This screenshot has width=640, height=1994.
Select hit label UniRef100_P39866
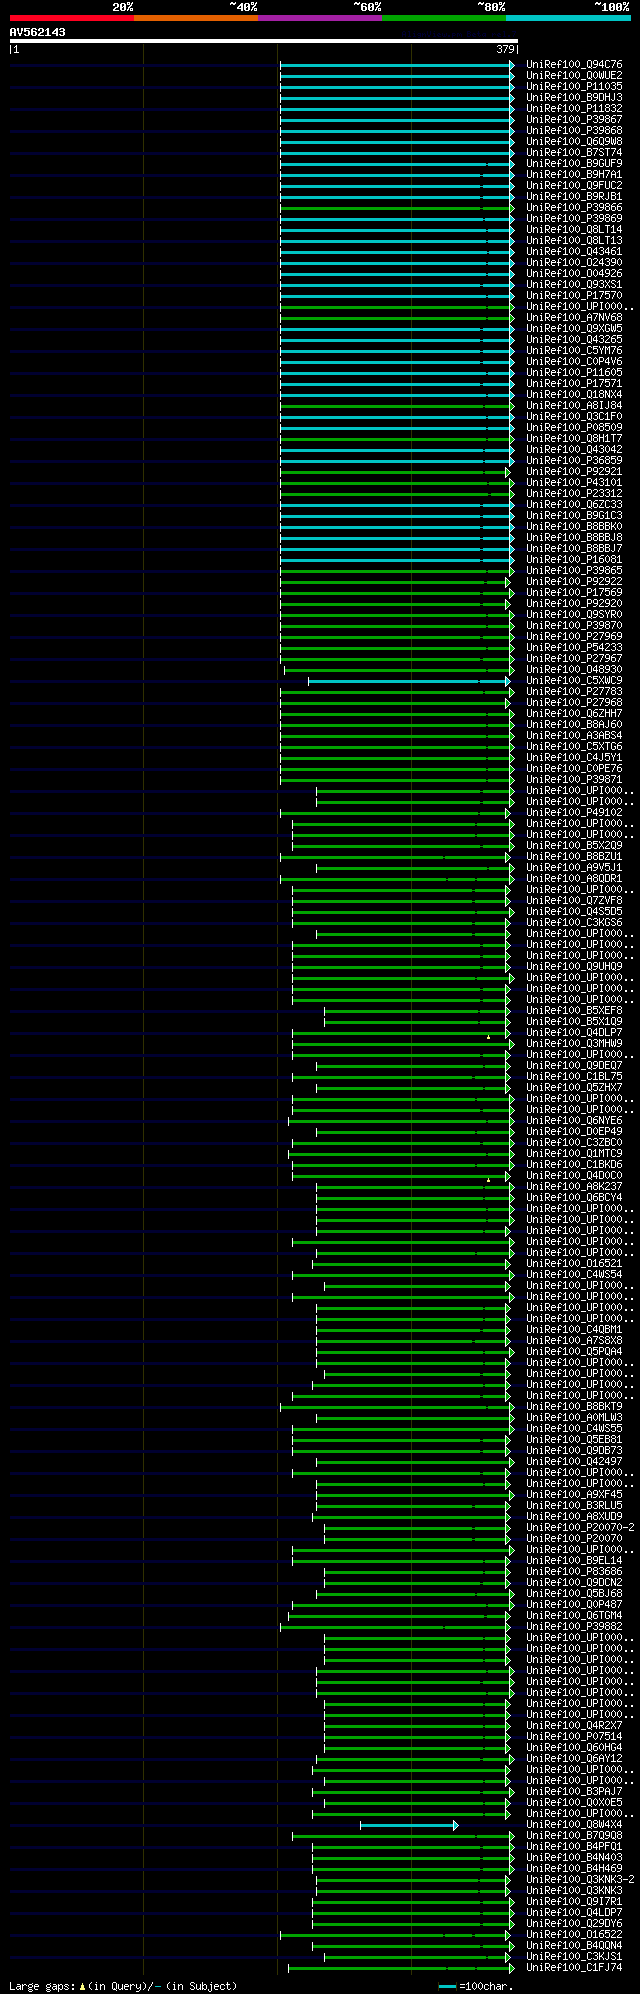[x=574, y=208]
